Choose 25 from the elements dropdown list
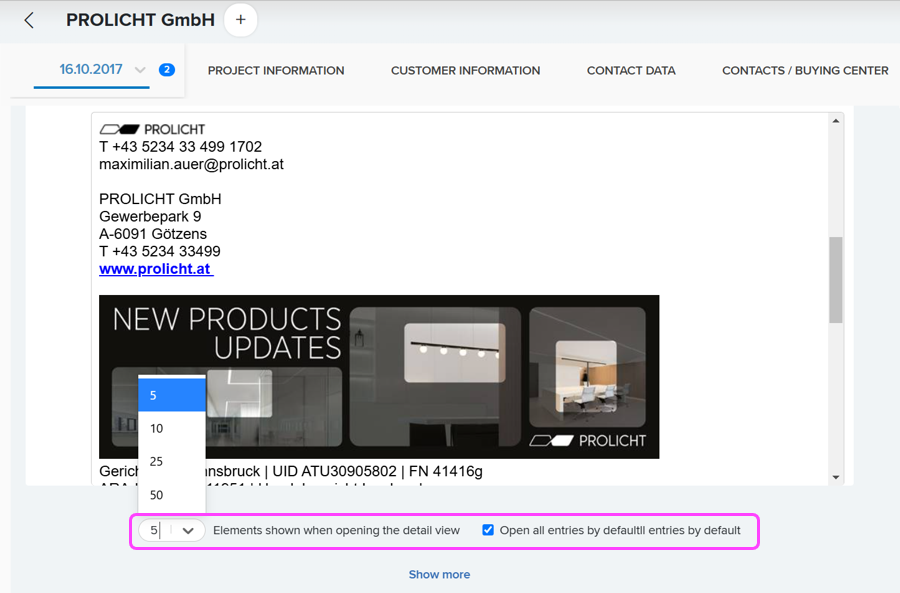Image resolution: width=900 pixels, height=593 pixels. [172, 462]
